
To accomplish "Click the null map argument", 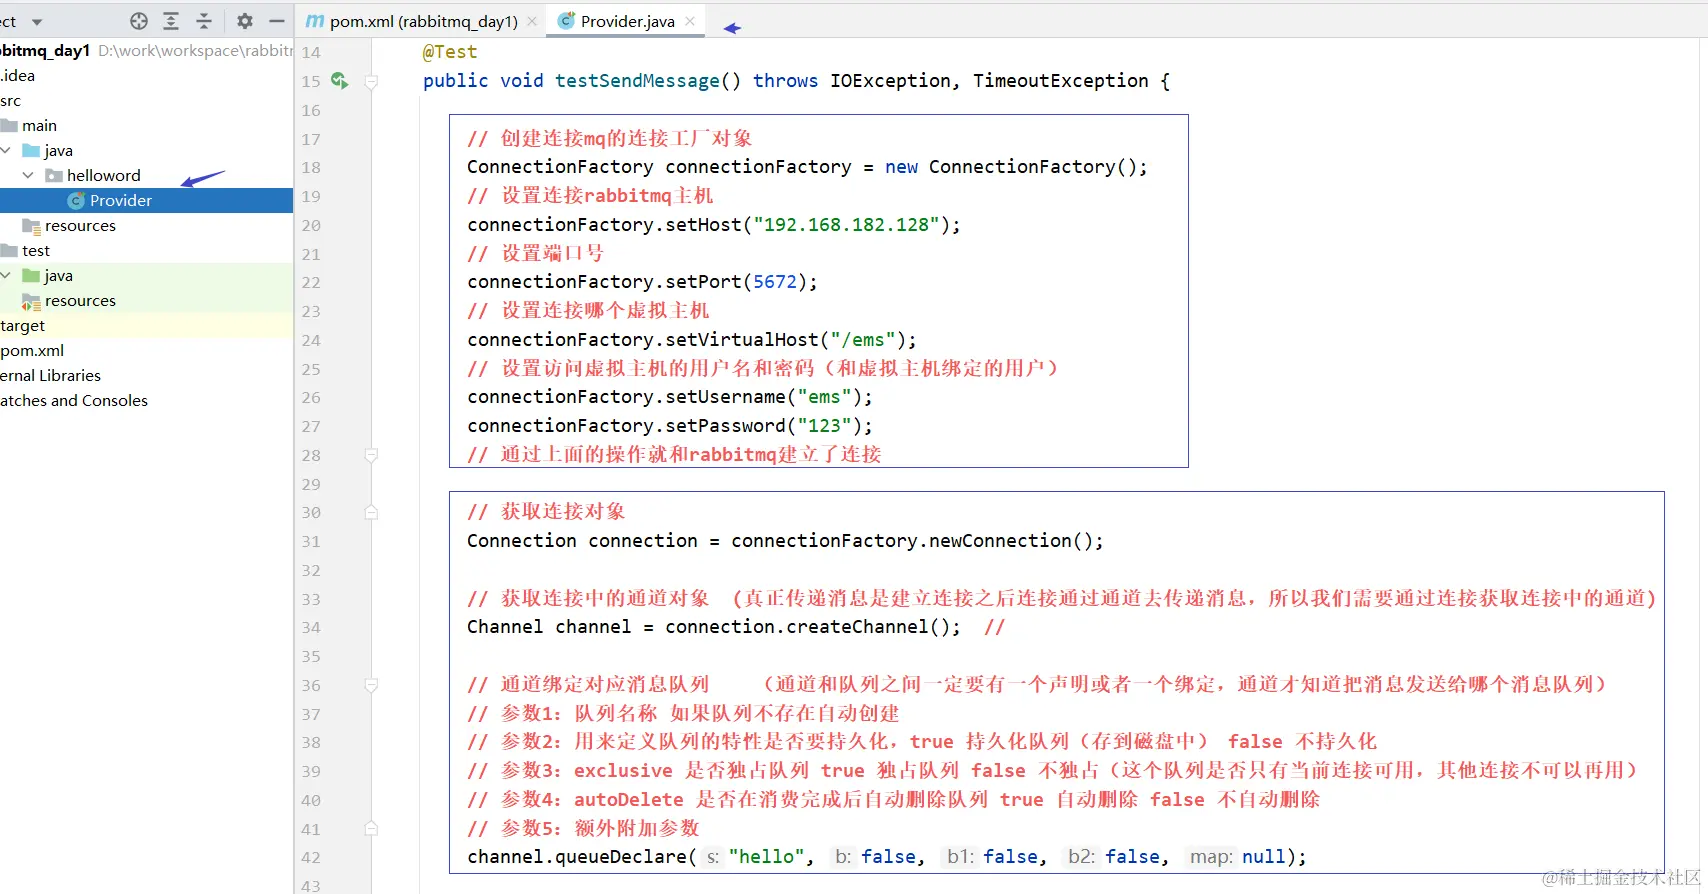I will (x=1264, y=857).
